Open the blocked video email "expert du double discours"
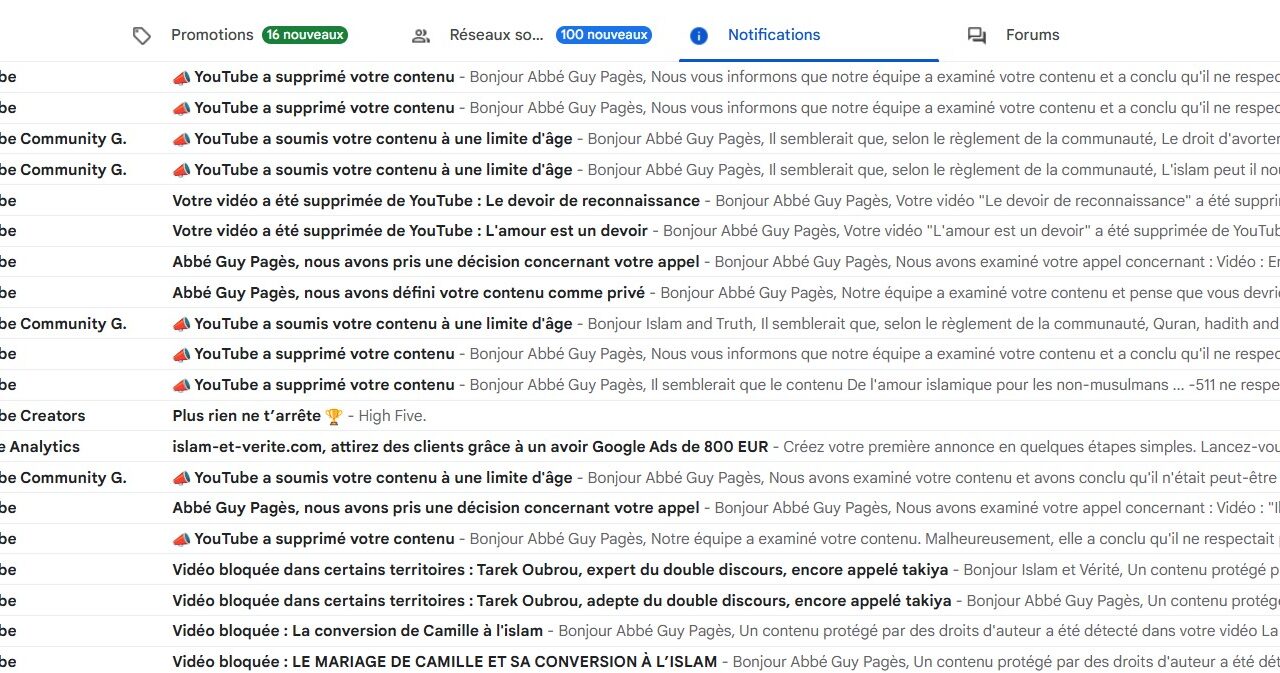1280x673 pixels. (x=640, y=570)
